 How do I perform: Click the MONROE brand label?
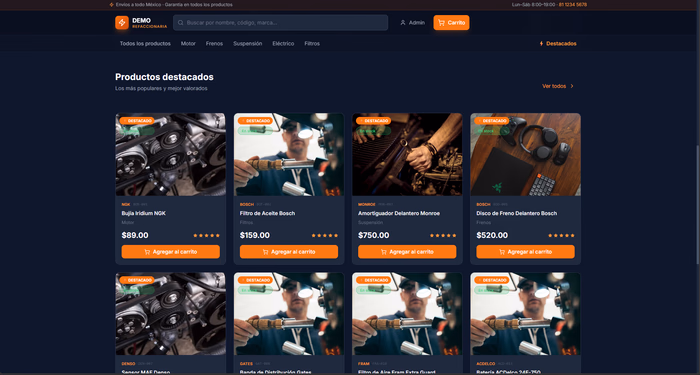367,204
